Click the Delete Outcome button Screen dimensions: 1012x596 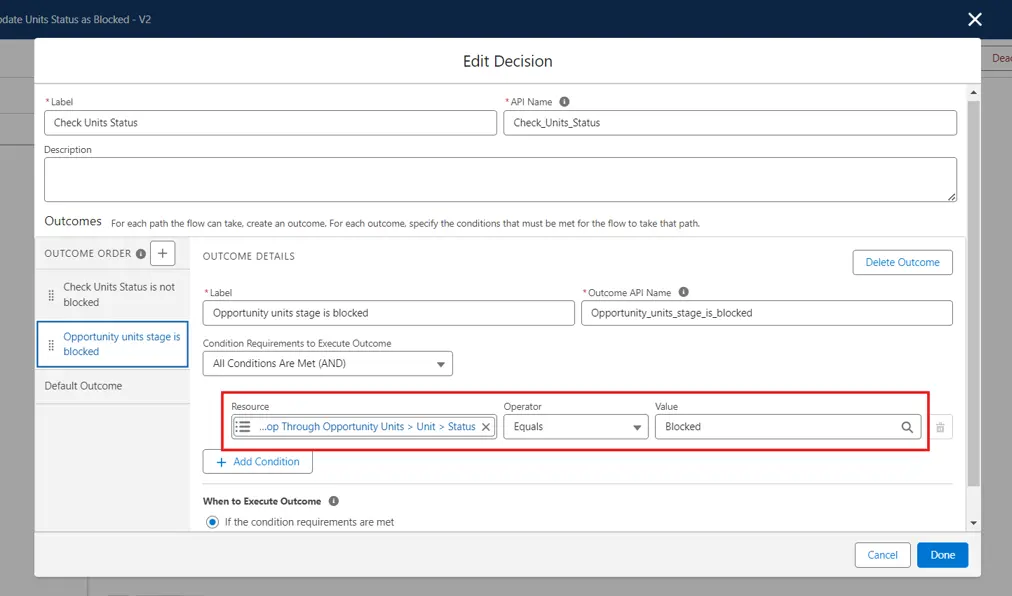[902, 262]
